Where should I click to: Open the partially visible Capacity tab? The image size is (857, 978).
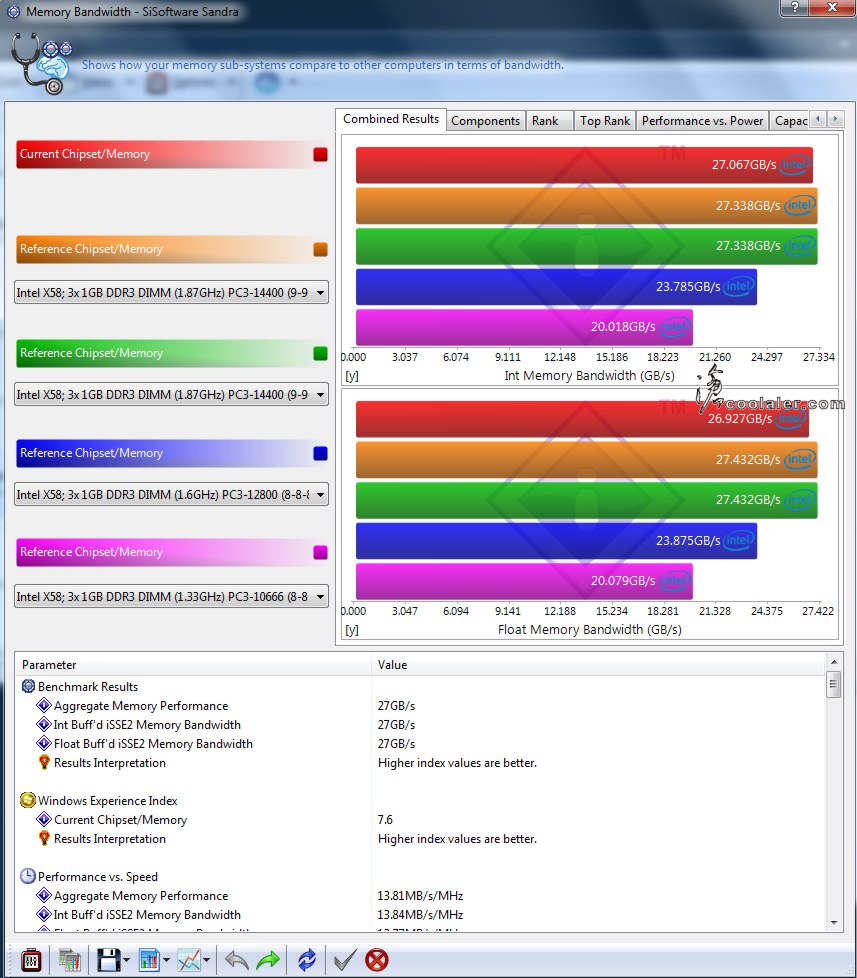[x=790, y=121]
